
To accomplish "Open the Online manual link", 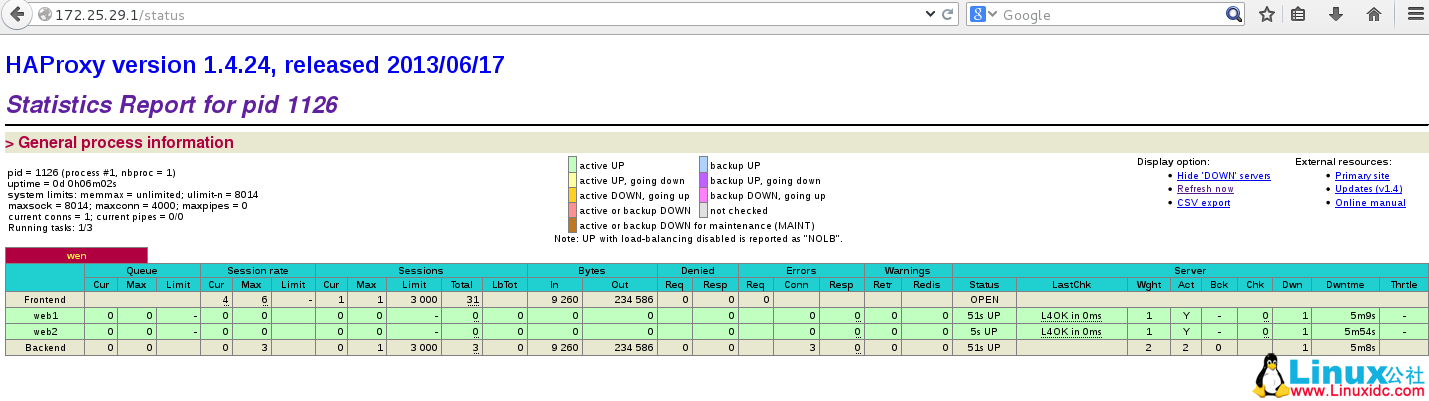I will [1370, 203].
